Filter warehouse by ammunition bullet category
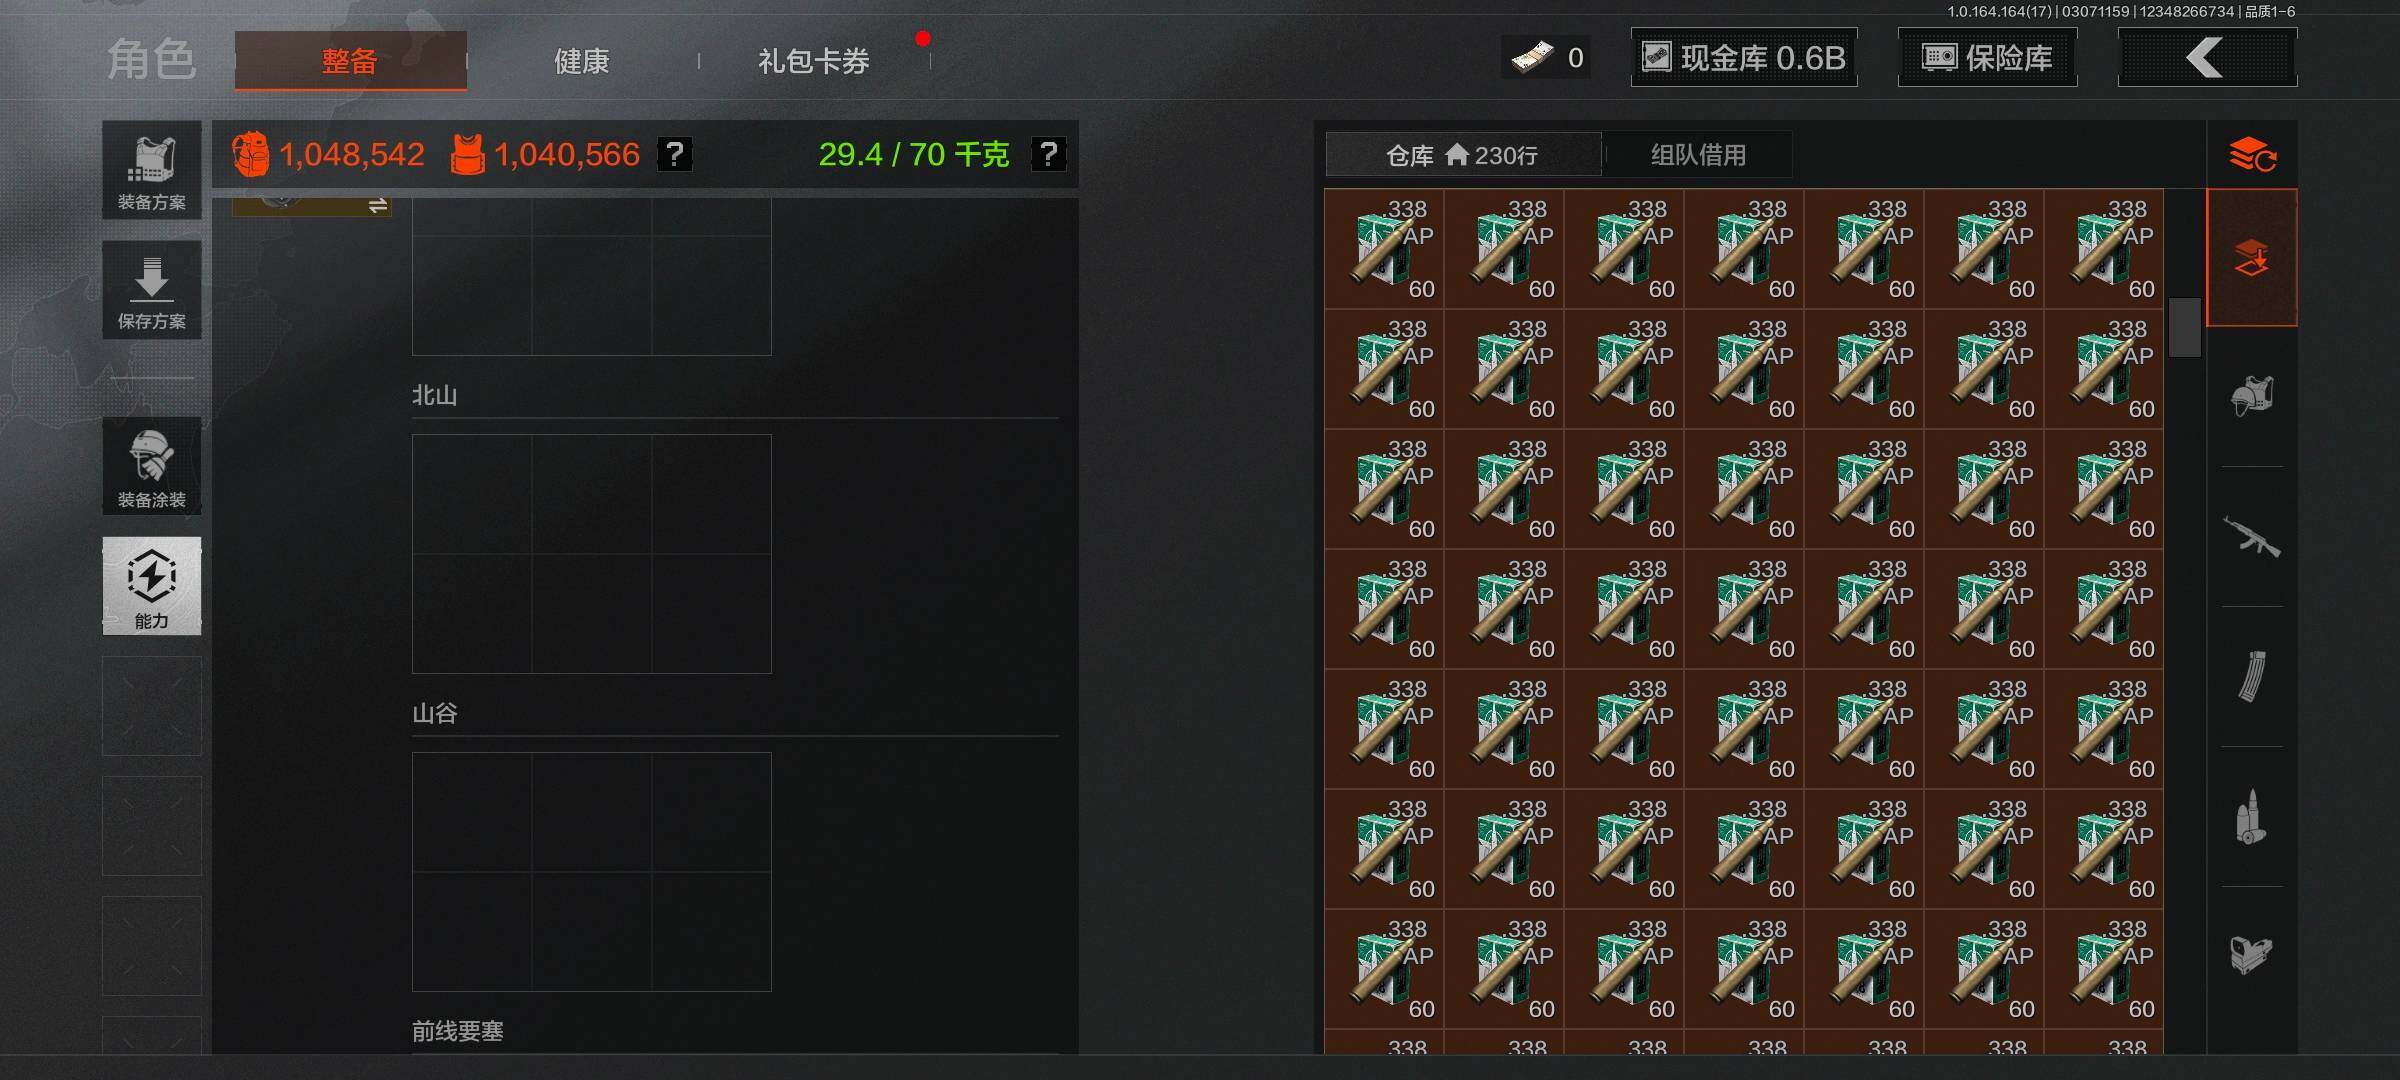The height and width of the screenshot is (1080, 2400). [2252, 817]
